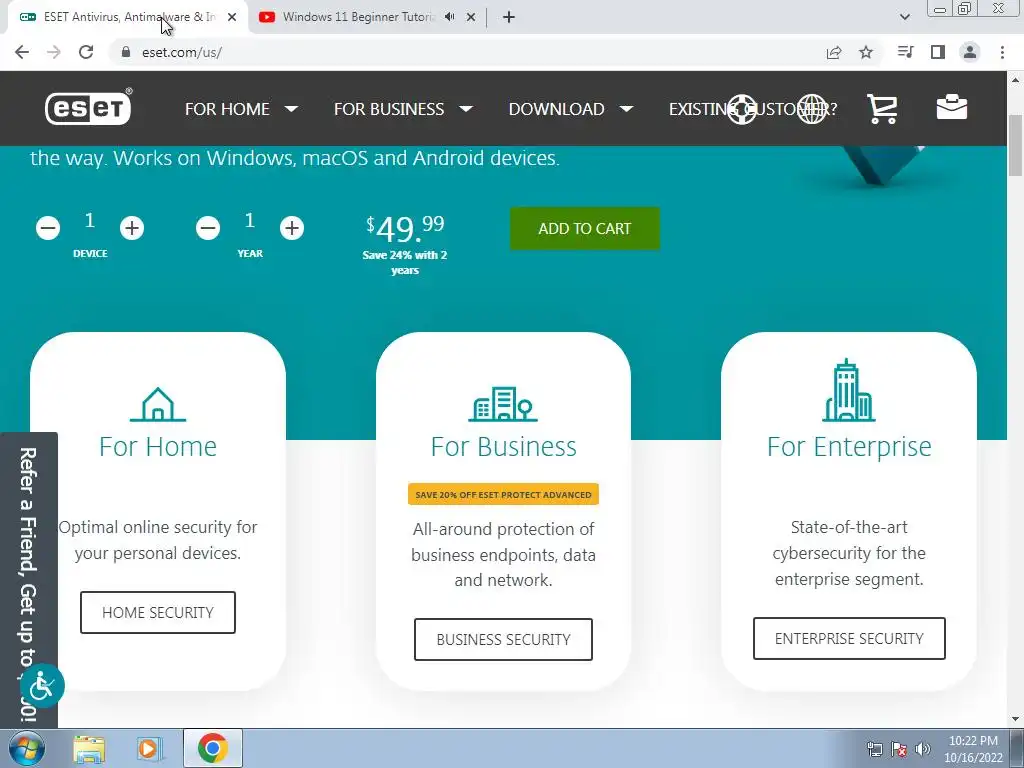Expand the tab search chevron

click(904, 17)
